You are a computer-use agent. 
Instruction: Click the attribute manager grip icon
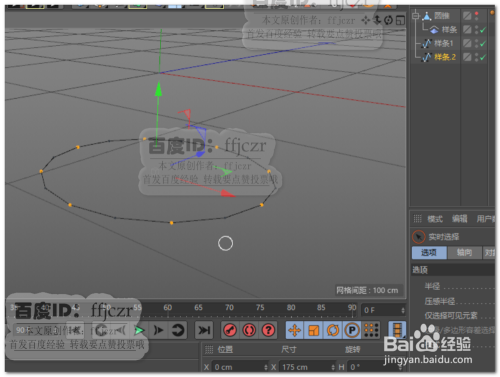click(x=417, y=219)
